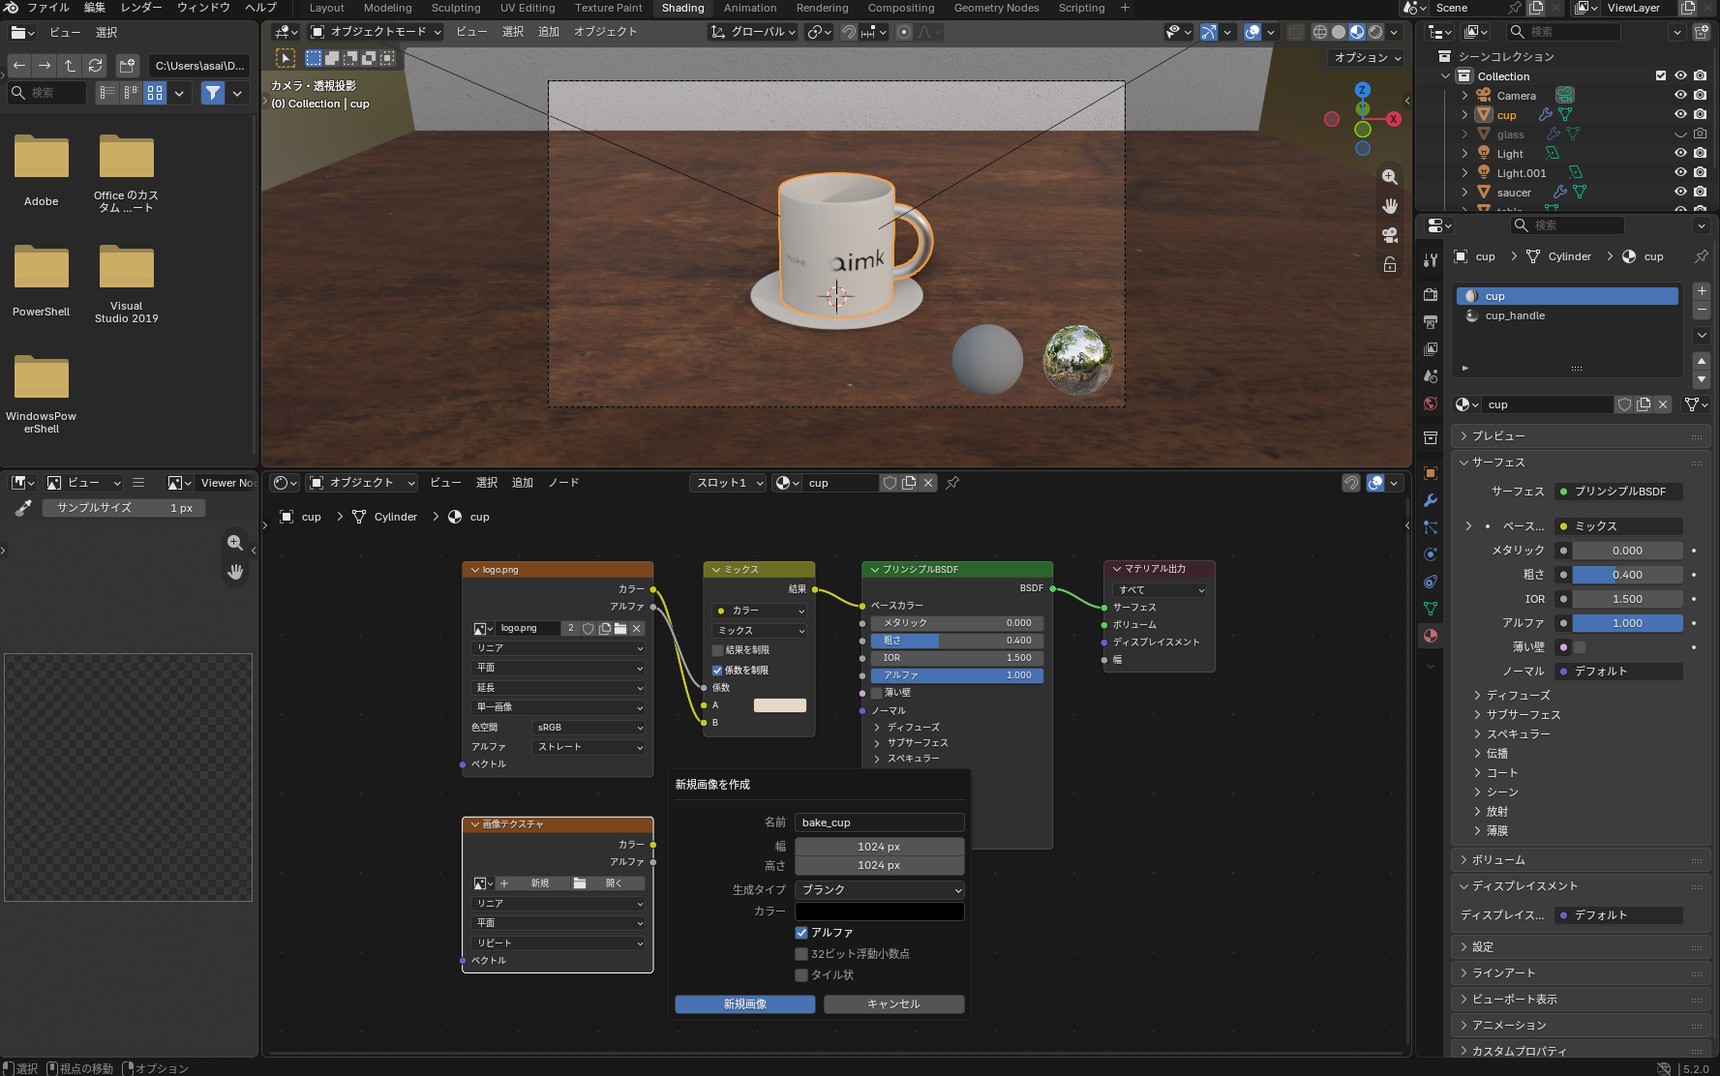
Task: Uncheck 係数を制限 on the Mix node
Action: (x=717, y=670)
